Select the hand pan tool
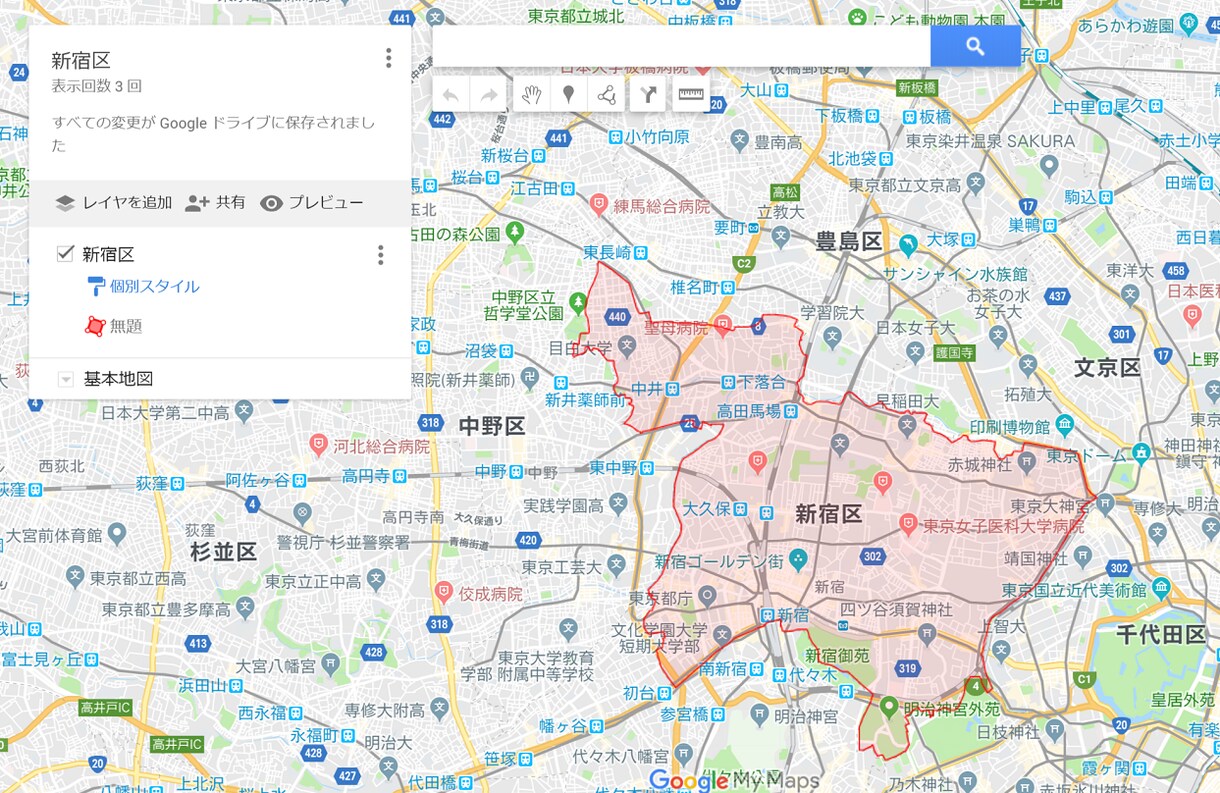 531,95
